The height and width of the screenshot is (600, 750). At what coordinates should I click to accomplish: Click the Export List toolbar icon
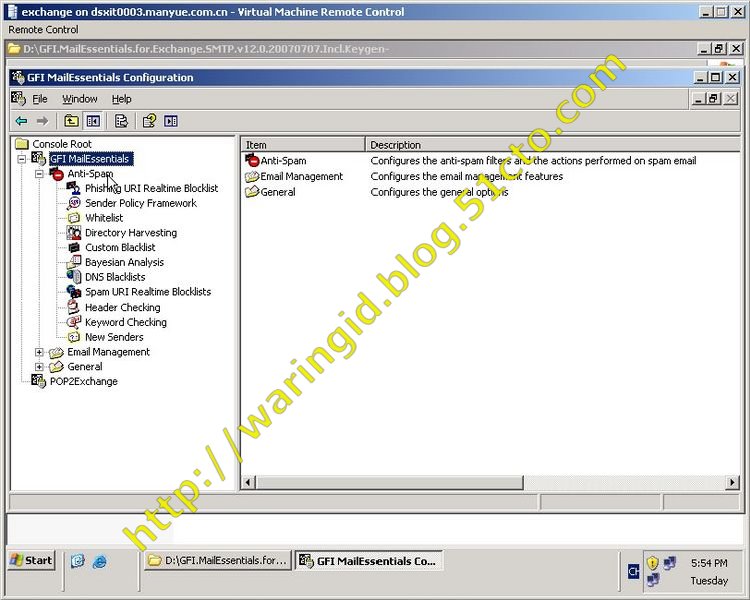click(121, 121)
